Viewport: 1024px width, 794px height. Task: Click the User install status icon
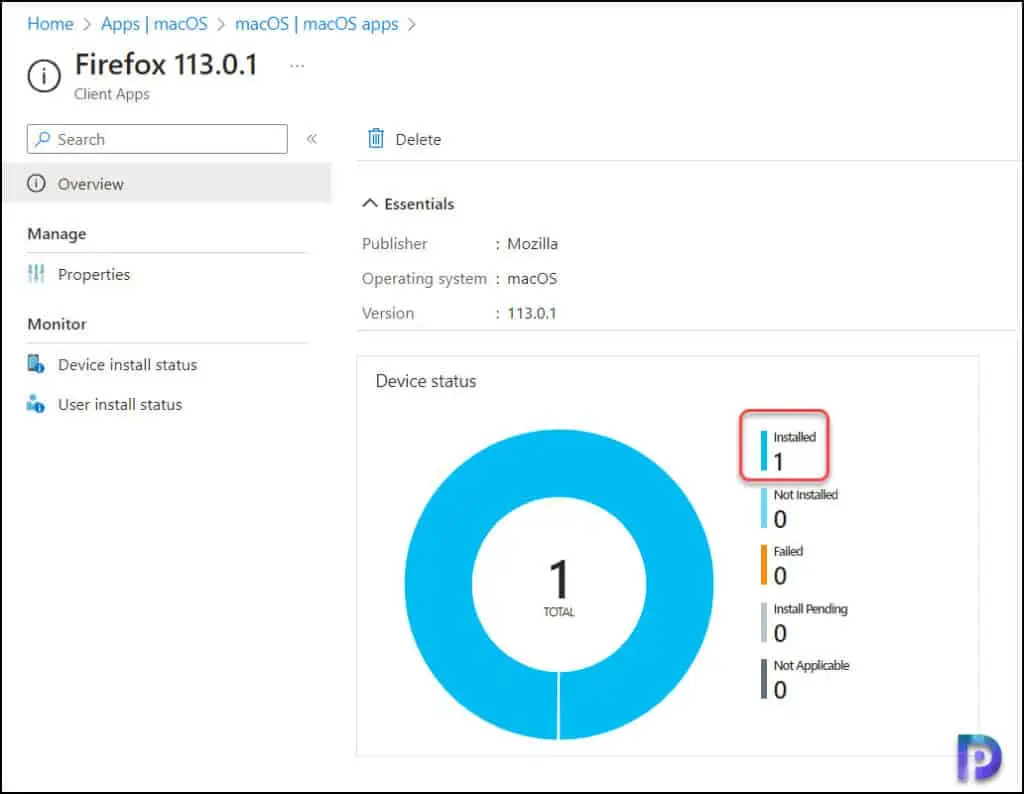click(x=36, y=404)
